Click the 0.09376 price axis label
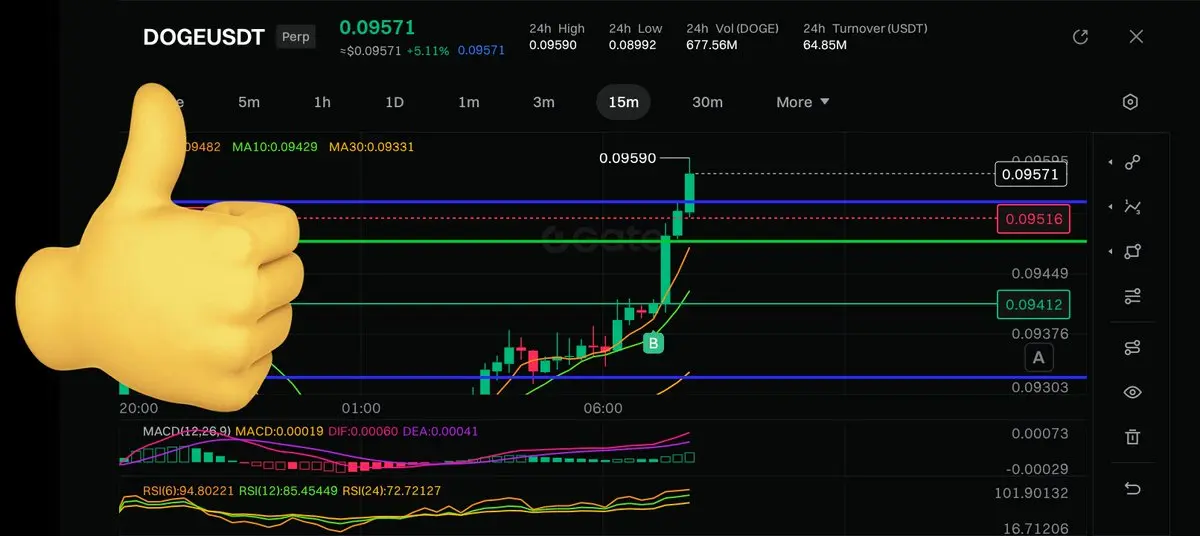Image resolution: width=1200 pixels, height=536 pixels. pos(1040,333)
